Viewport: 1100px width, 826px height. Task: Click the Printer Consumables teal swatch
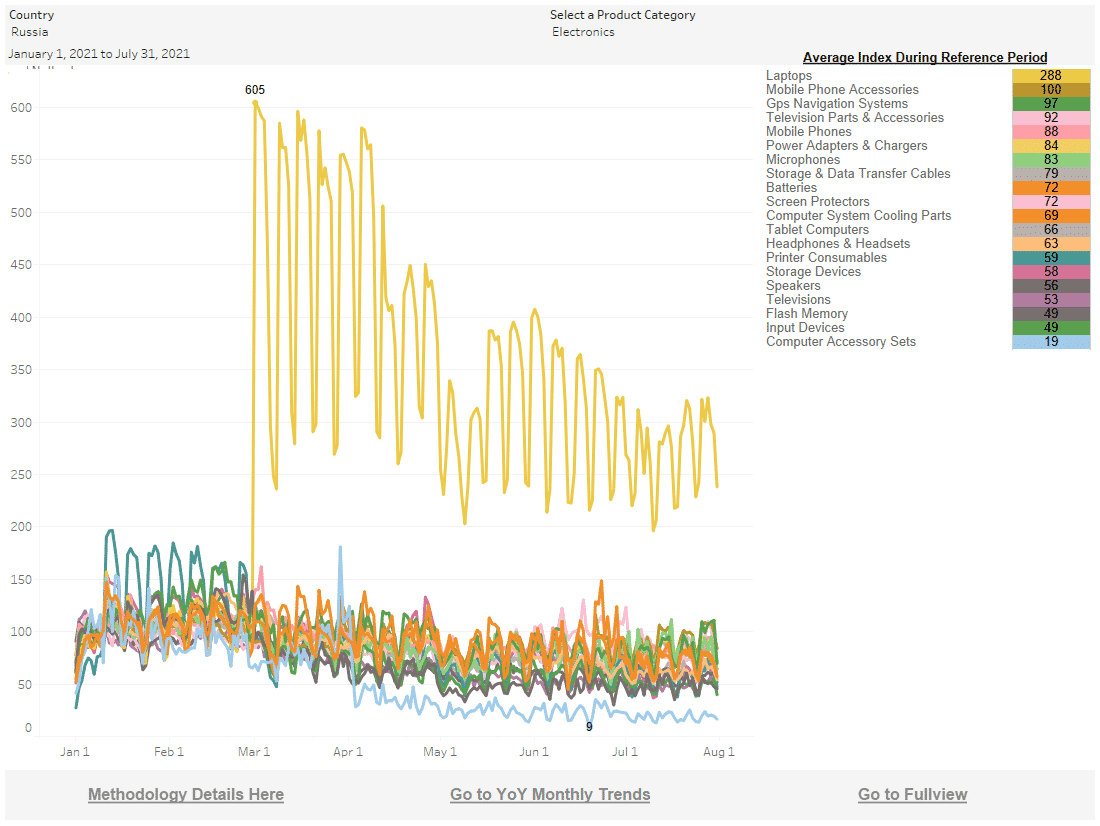coord(1051,258)
